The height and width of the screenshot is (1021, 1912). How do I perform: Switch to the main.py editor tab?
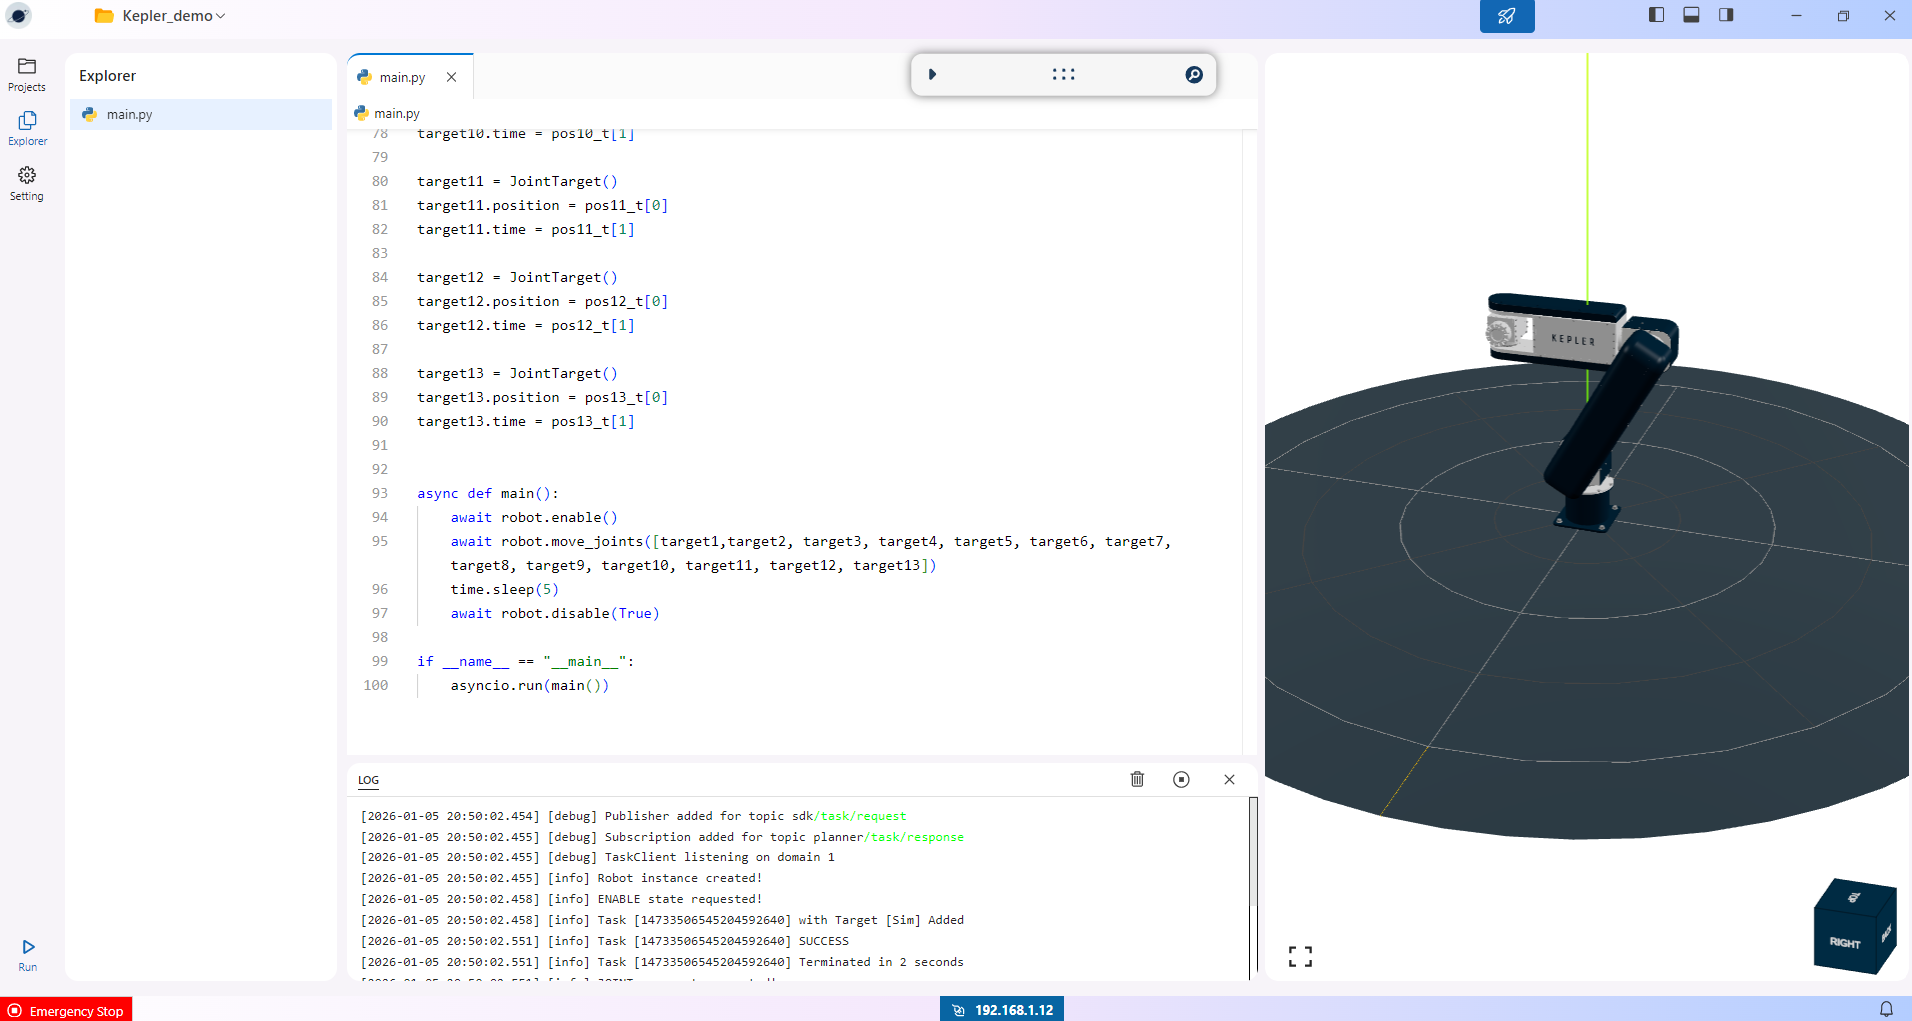[x=402, y=77]
